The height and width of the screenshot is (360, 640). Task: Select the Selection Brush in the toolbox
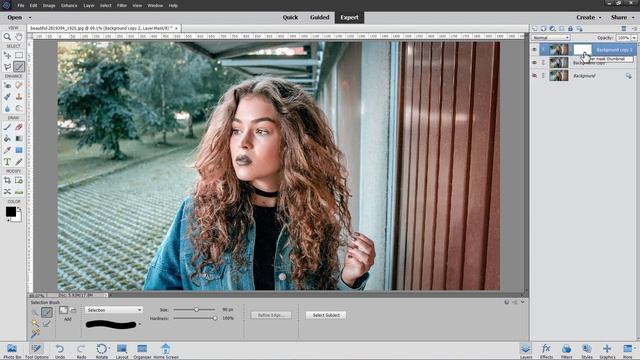(19, 67)
